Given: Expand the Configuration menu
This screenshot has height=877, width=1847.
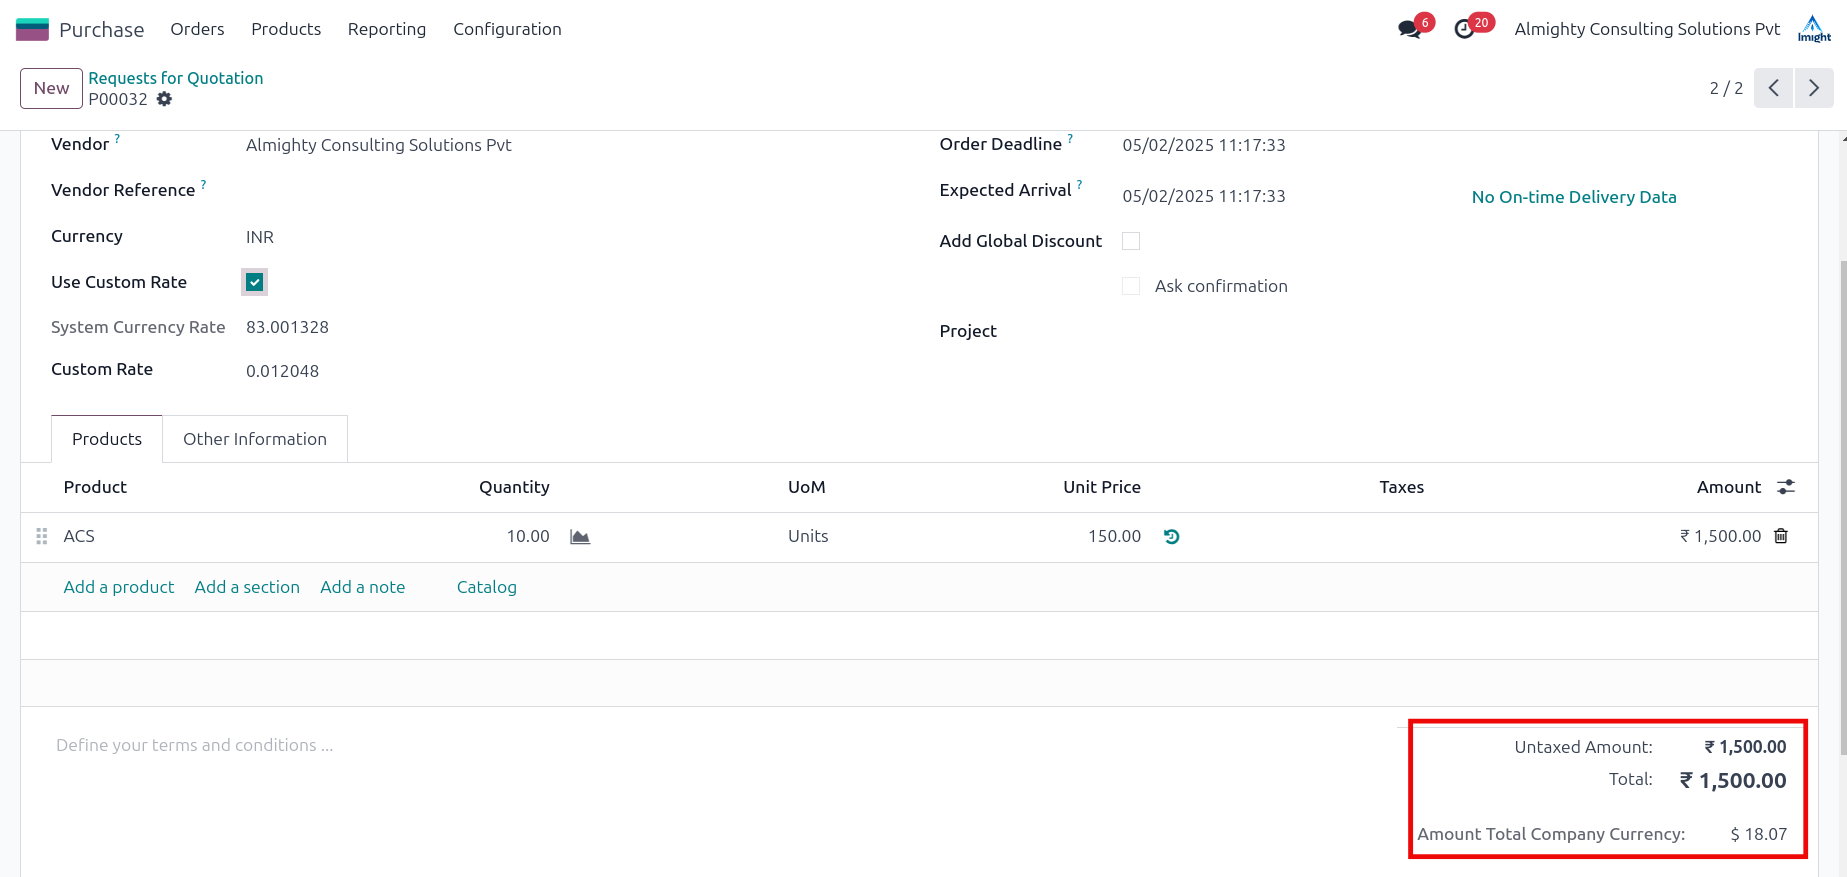Looking at the screenshot, I should pos(507,29).
